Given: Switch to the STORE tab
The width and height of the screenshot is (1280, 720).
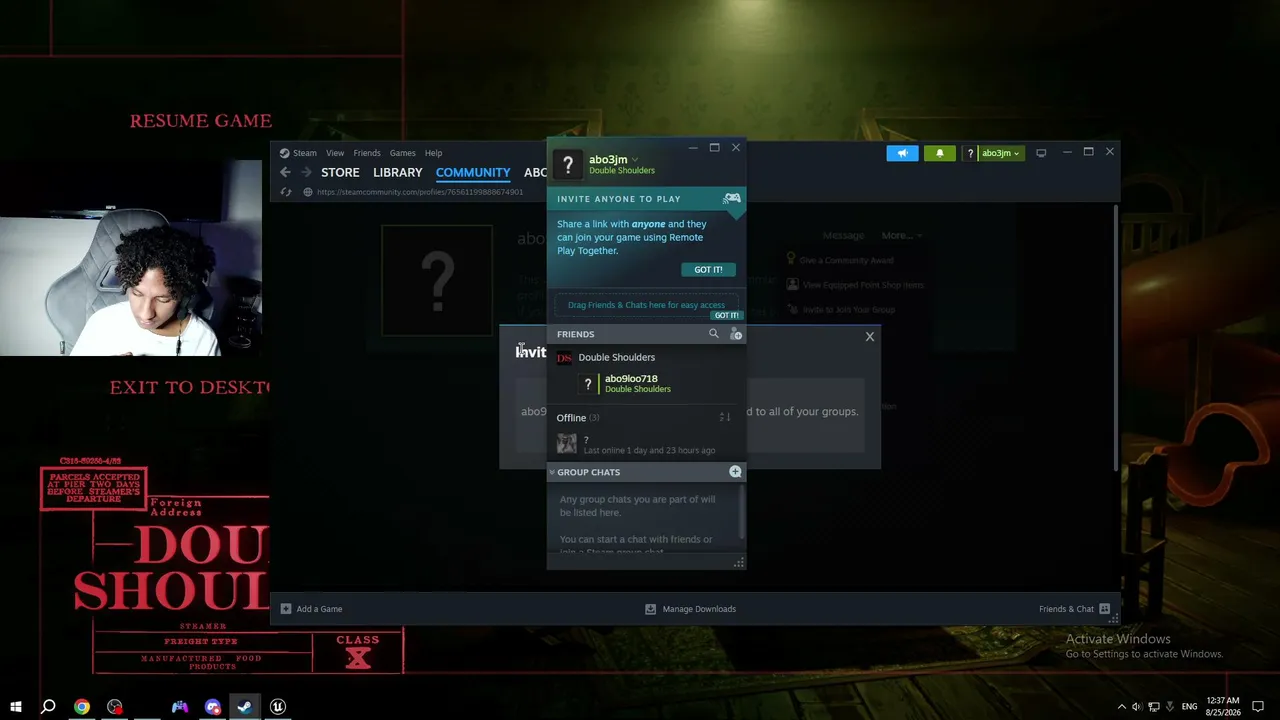Looking at the screenshot, I should coord(340,173).
